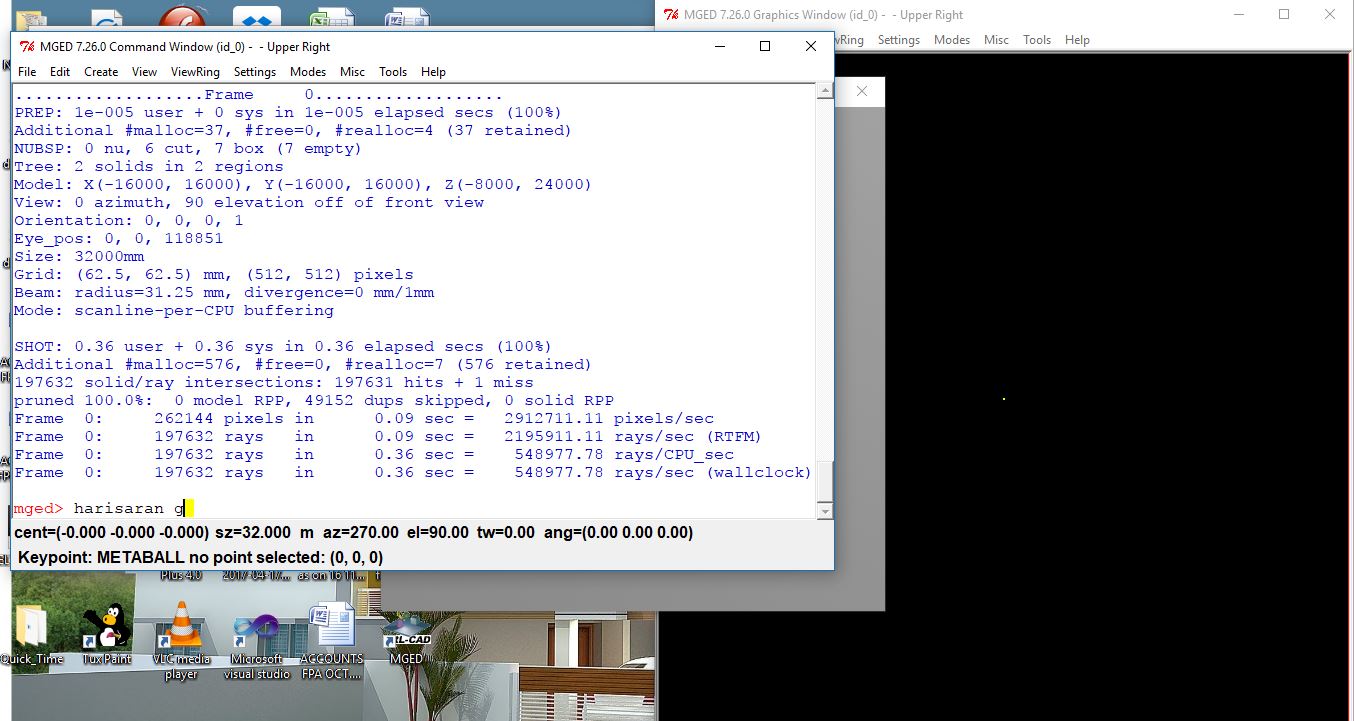Click the 'Mode: scanline-per-CPU buffering' line

(x=174, y=310)
